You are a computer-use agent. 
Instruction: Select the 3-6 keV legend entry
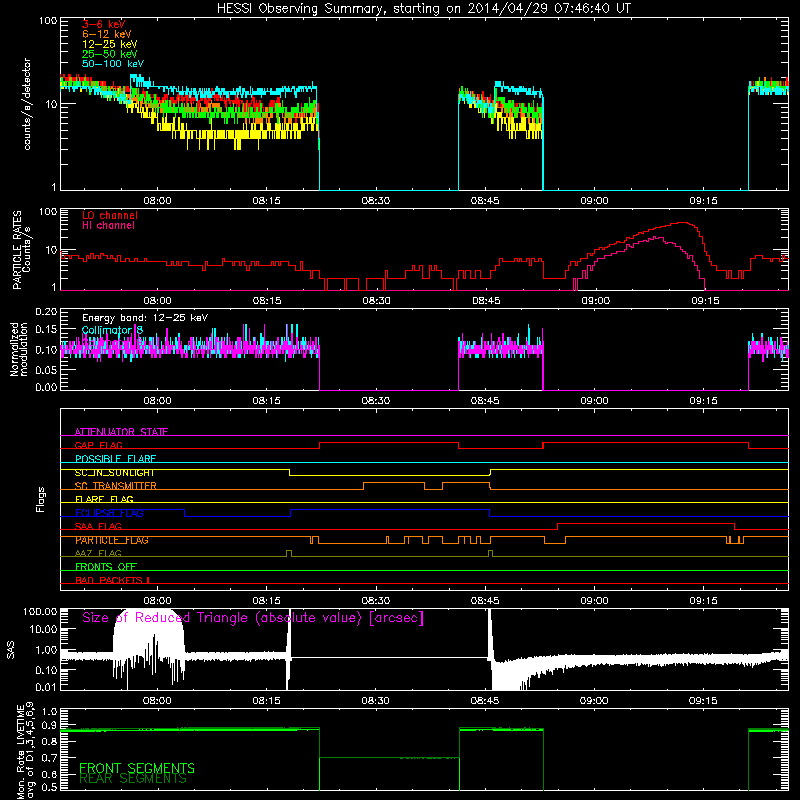click(103, 24)
